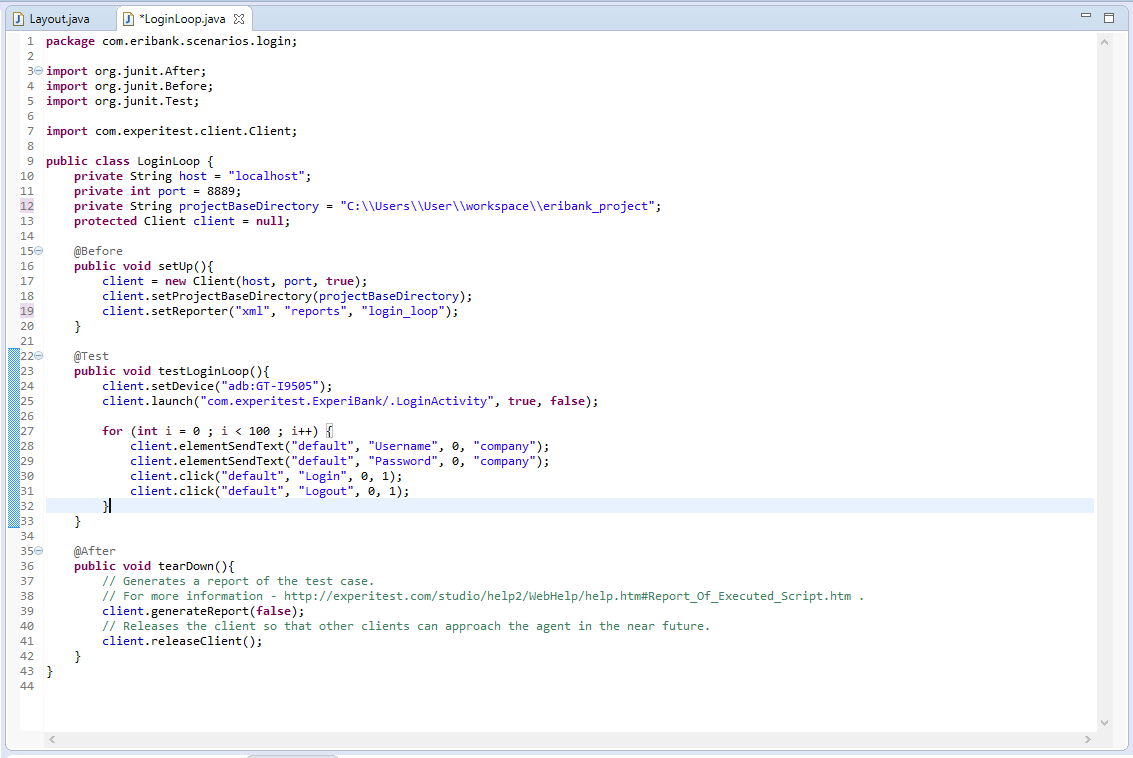Screen dimensions: 1133x758
Task: Click the vertical scrollbar up arrow
Action: (x=1104, y=42)
